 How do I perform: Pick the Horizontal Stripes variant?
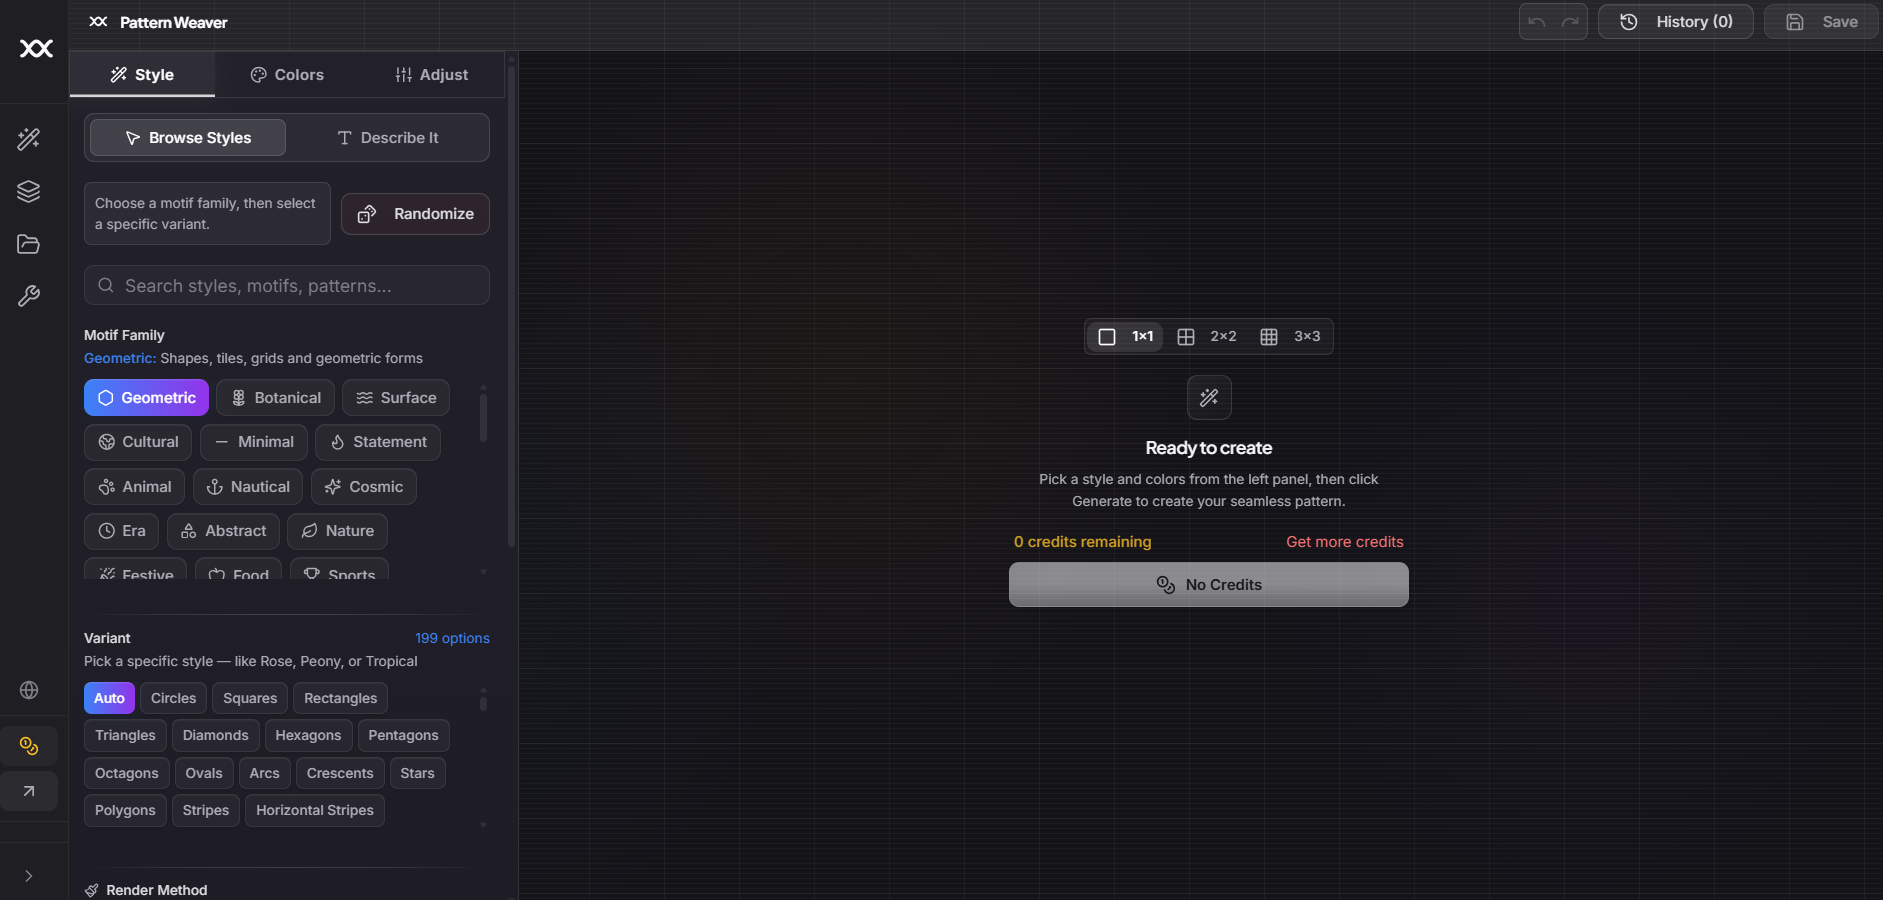pyautogui.click(x=314, y=810)
